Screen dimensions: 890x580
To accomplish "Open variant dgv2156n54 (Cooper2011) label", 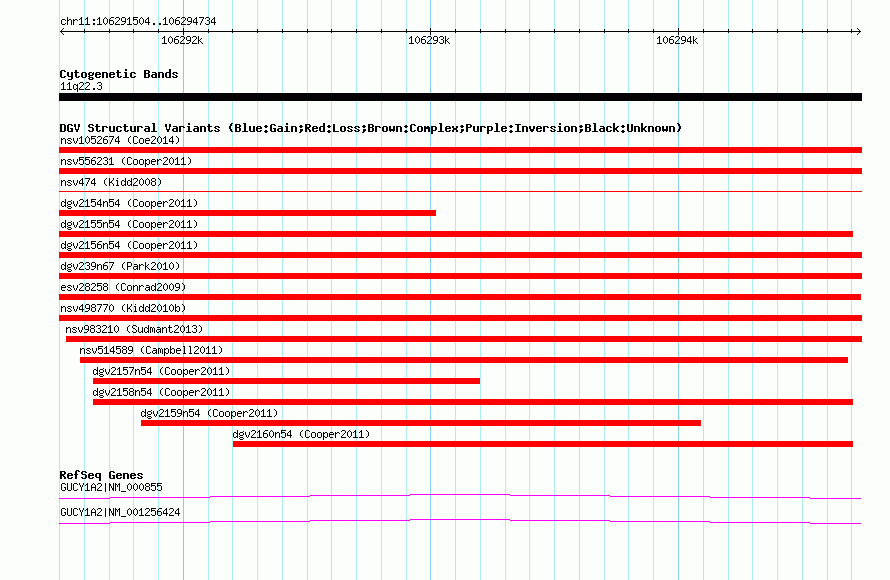I will [129, 245].
